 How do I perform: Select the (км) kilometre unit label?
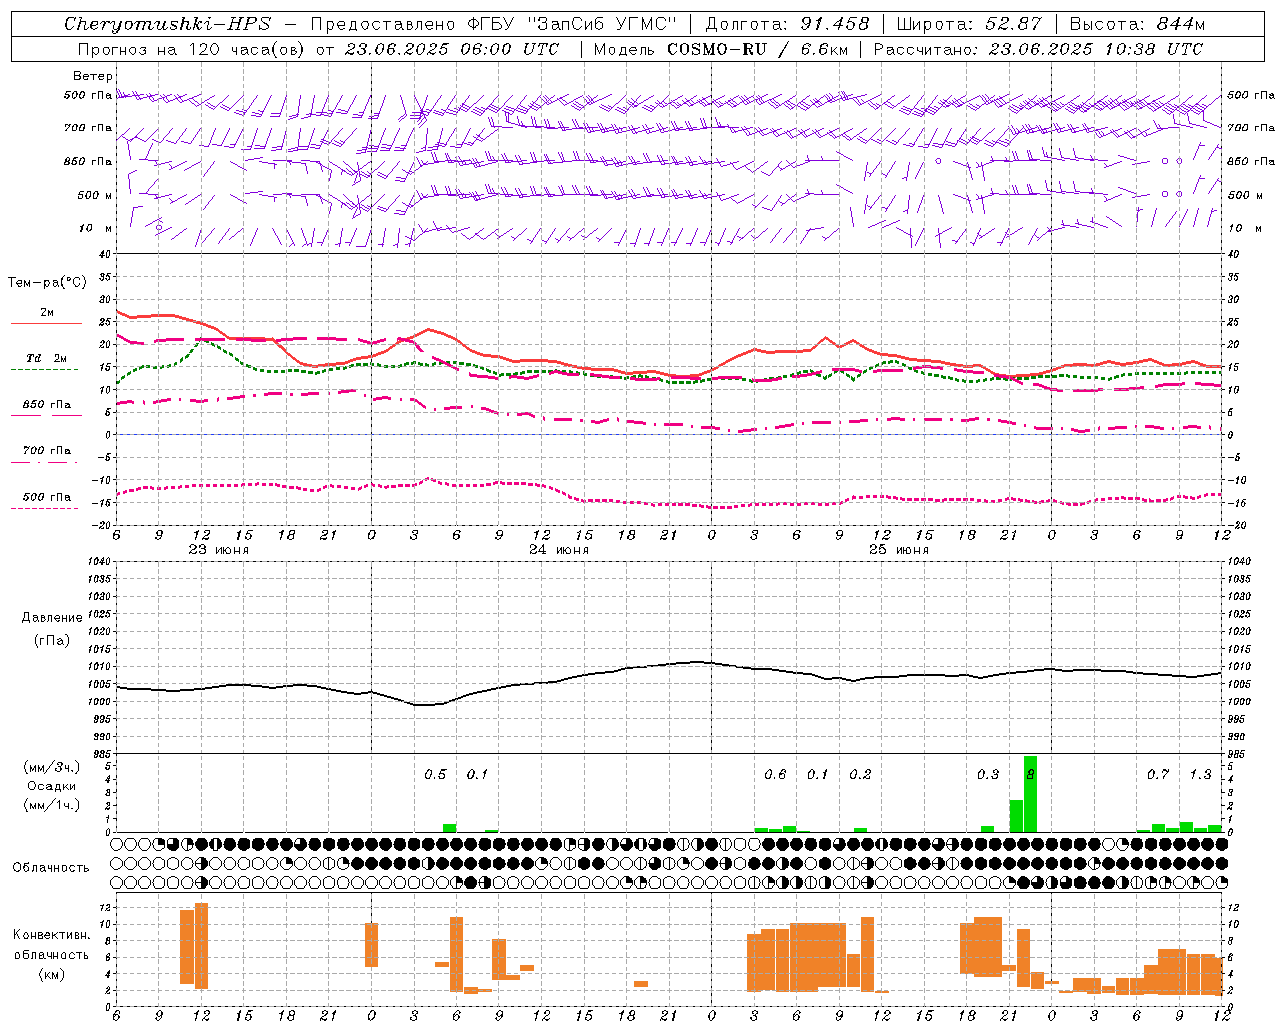point(51,974)
